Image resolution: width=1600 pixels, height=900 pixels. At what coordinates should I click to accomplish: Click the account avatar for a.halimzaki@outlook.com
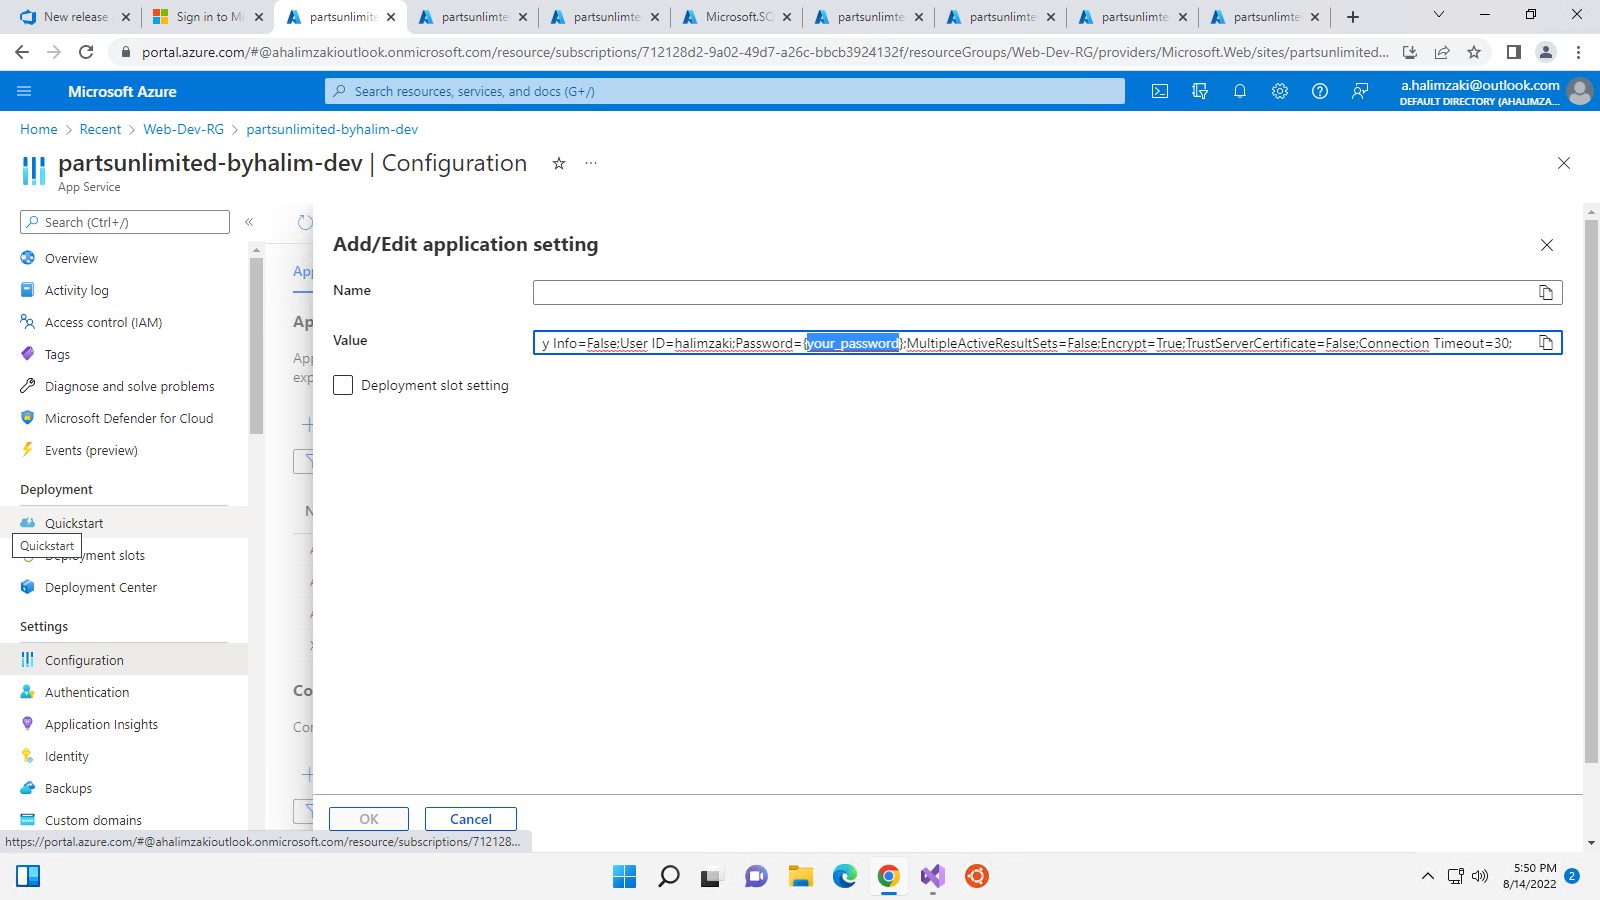(x=1580, y=91)
